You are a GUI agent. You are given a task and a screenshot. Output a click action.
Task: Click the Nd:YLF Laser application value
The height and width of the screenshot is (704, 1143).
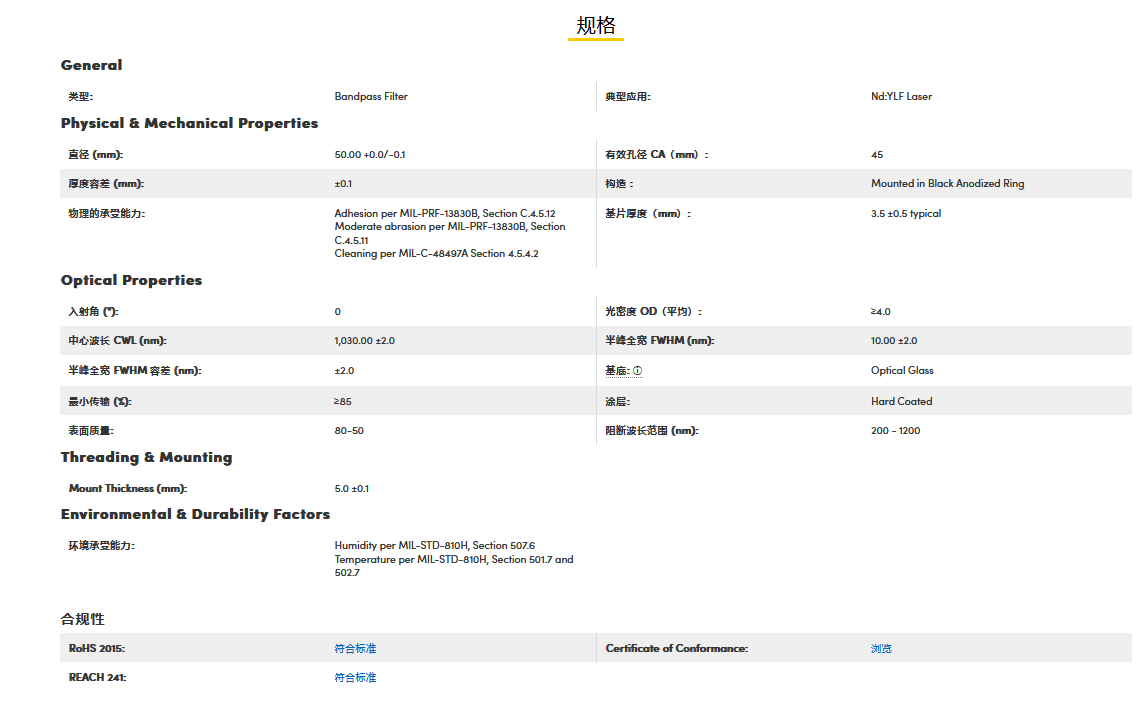tap(901, 97)
